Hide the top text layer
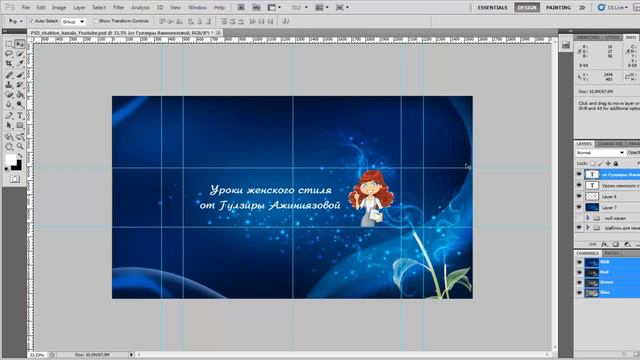640x360 pixels. pyautogui.click(x=579, y=174)
